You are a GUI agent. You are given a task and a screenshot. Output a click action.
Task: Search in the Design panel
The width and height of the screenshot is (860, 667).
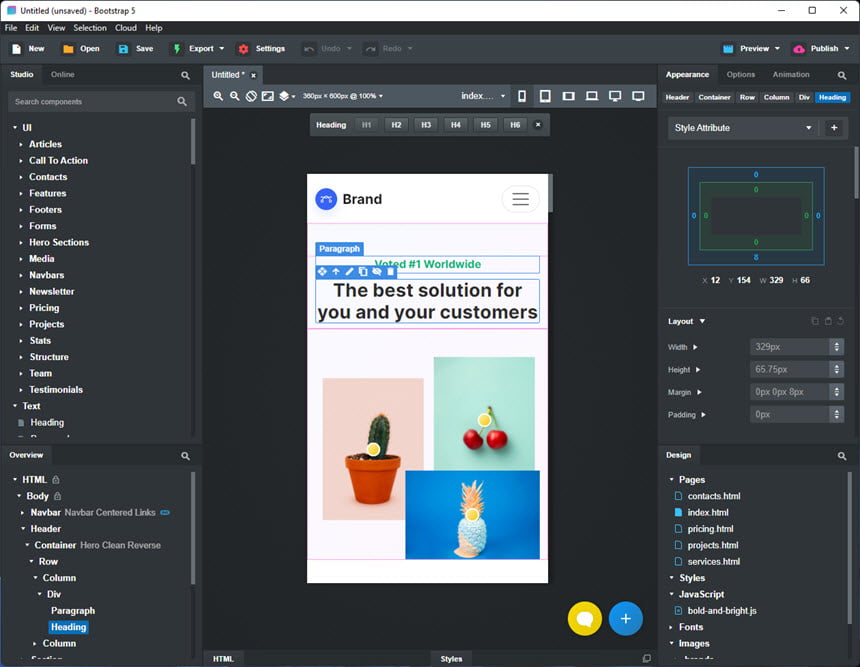click(842, 456)
